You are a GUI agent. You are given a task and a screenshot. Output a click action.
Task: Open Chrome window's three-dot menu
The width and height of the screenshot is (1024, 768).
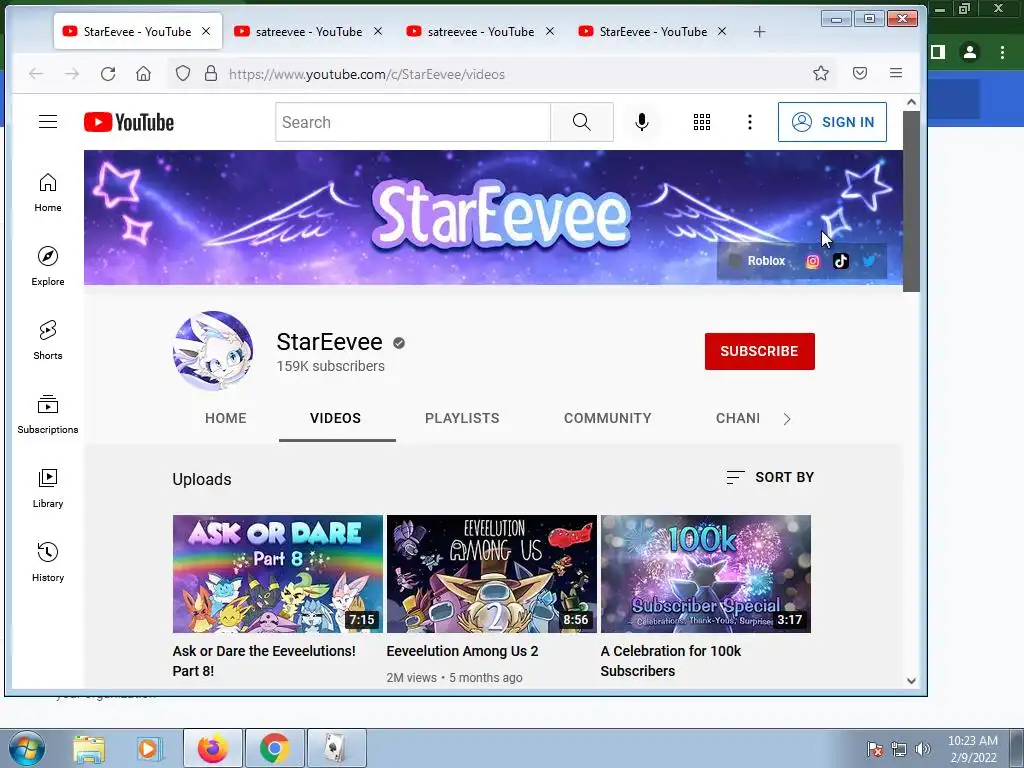tap(1002, 52)
